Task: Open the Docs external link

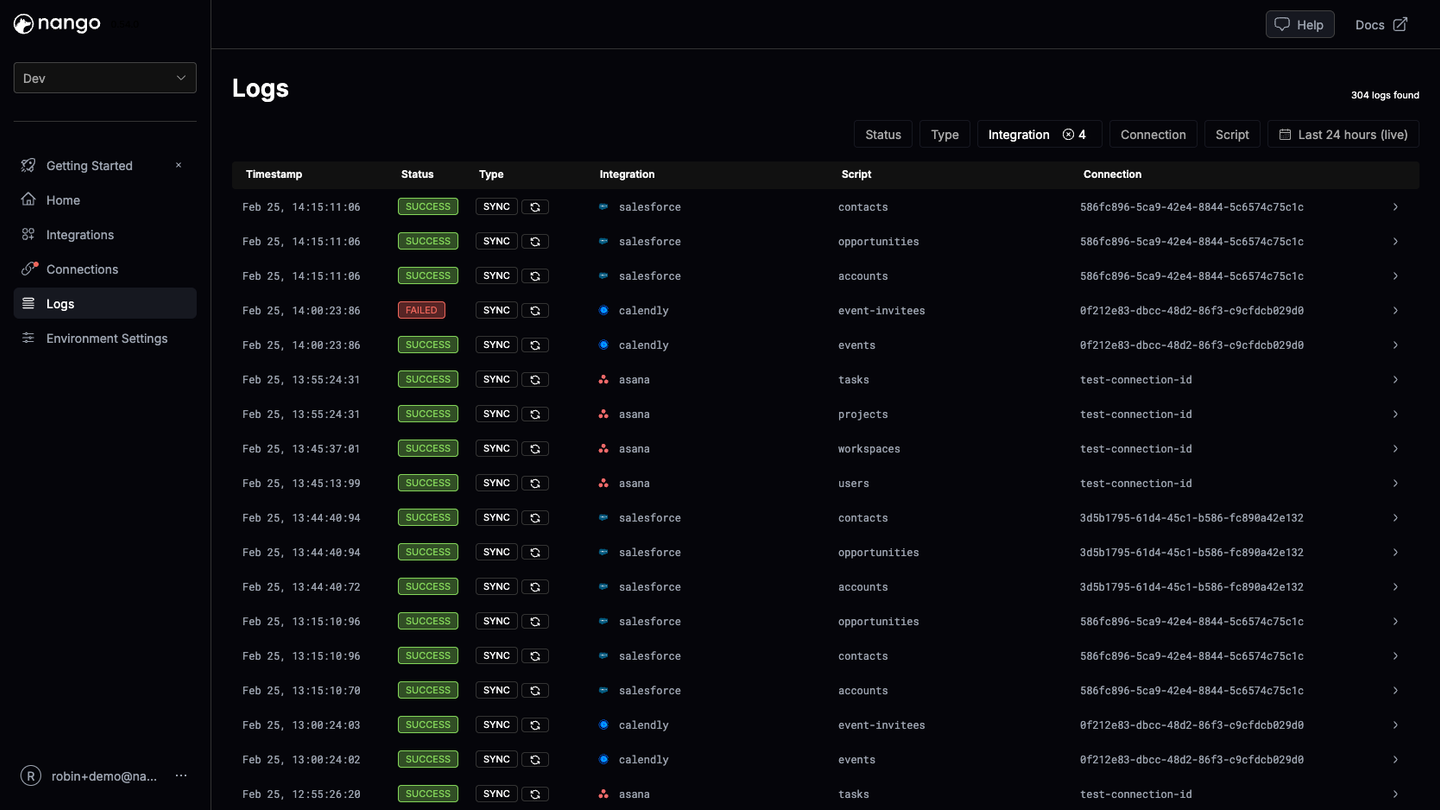Action: (1381, 25)
